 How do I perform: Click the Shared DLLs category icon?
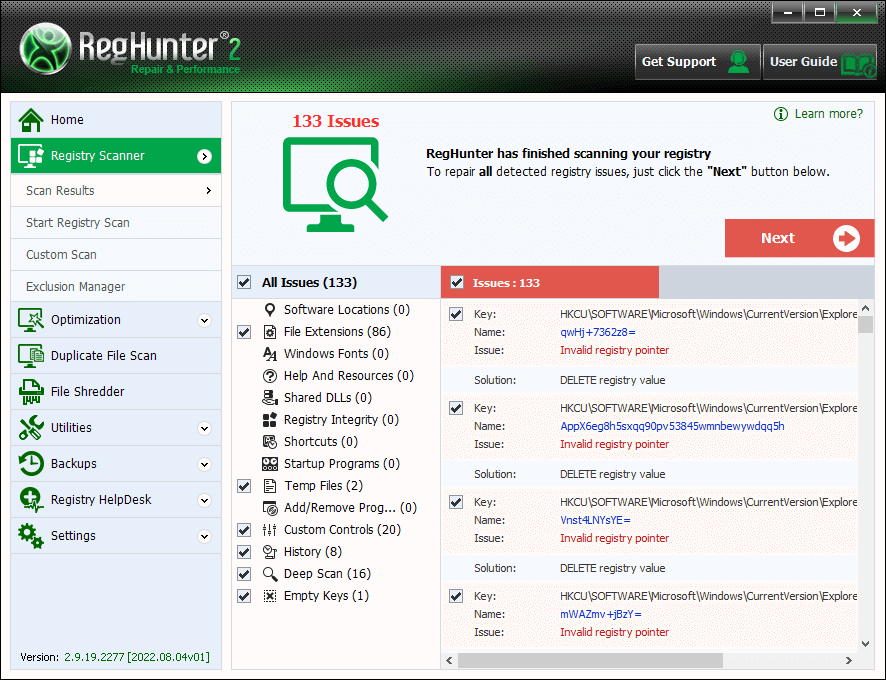[x=269, y=398]
